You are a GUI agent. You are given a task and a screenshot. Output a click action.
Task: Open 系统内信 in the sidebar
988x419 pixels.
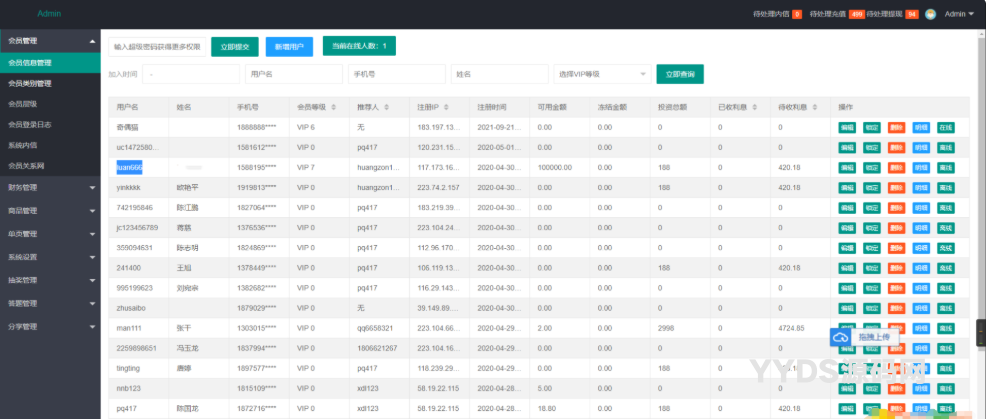click(x=50, y=145)
